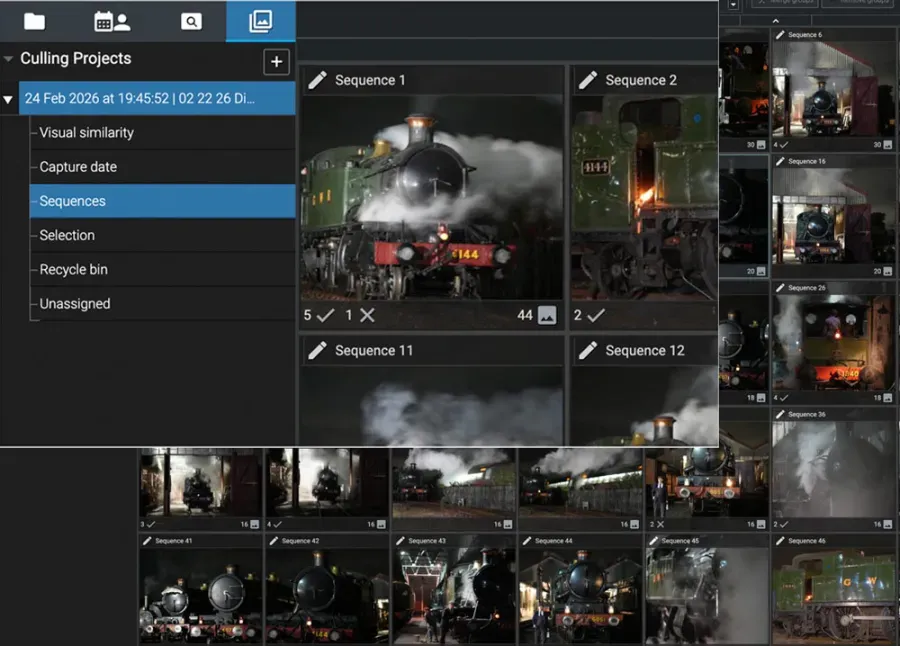Open the folder browser tab icon
The image size is (900, 646).
pyautogui.click(x=35, y=21)
